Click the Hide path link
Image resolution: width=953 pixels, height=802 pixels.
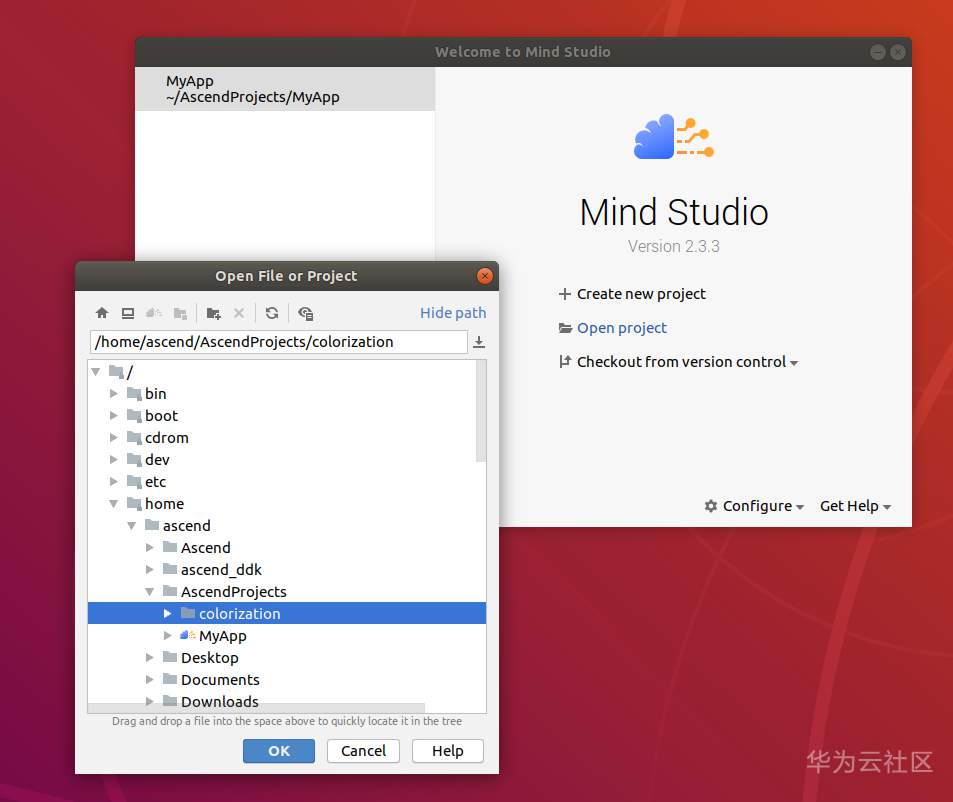pos(453,313)
